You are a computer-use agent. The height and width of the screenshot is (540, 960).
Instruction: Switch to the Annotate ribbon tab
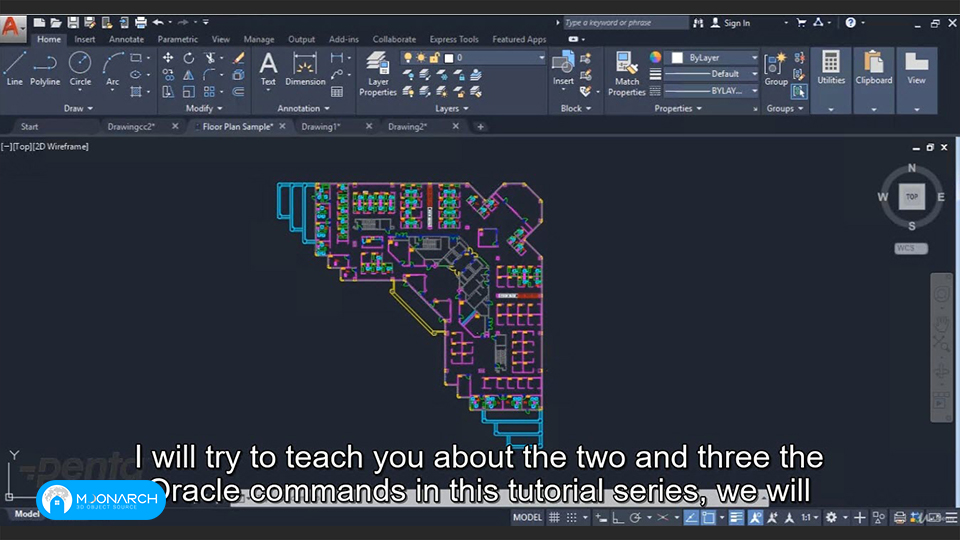[x=126, y=39]
